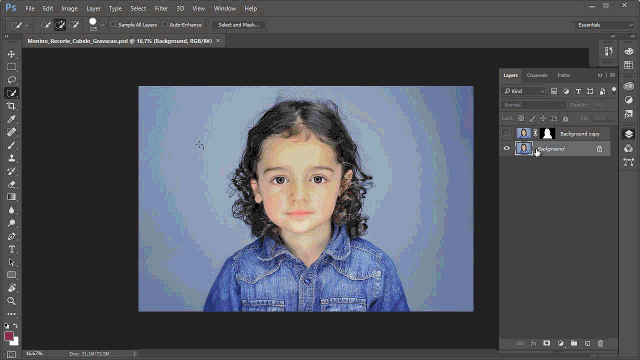Select the Crop tool
This screenshot has height=360, width=640.
point(11,106)
